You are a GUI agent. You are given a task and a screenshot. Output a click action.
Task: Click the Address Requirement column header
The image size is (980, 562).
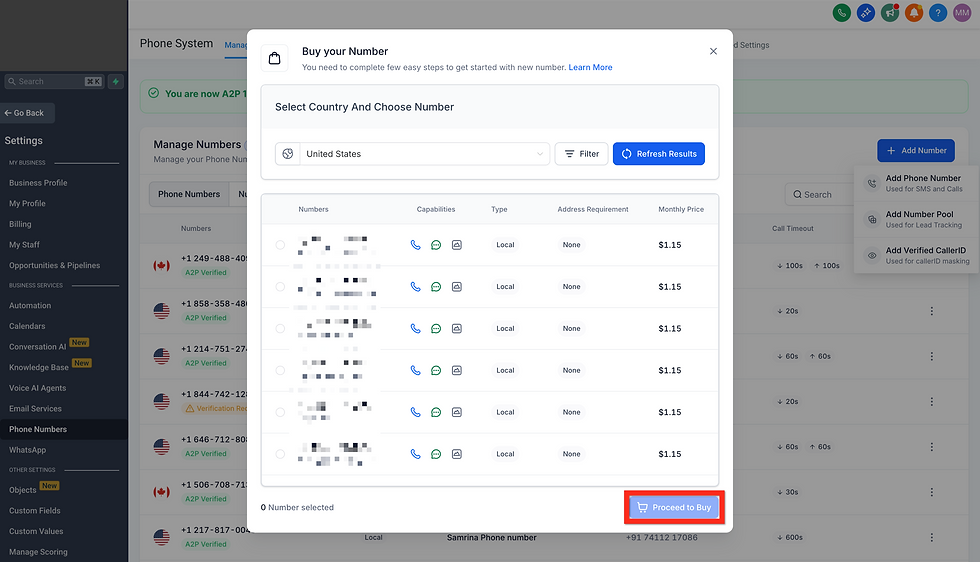[592, 209]
